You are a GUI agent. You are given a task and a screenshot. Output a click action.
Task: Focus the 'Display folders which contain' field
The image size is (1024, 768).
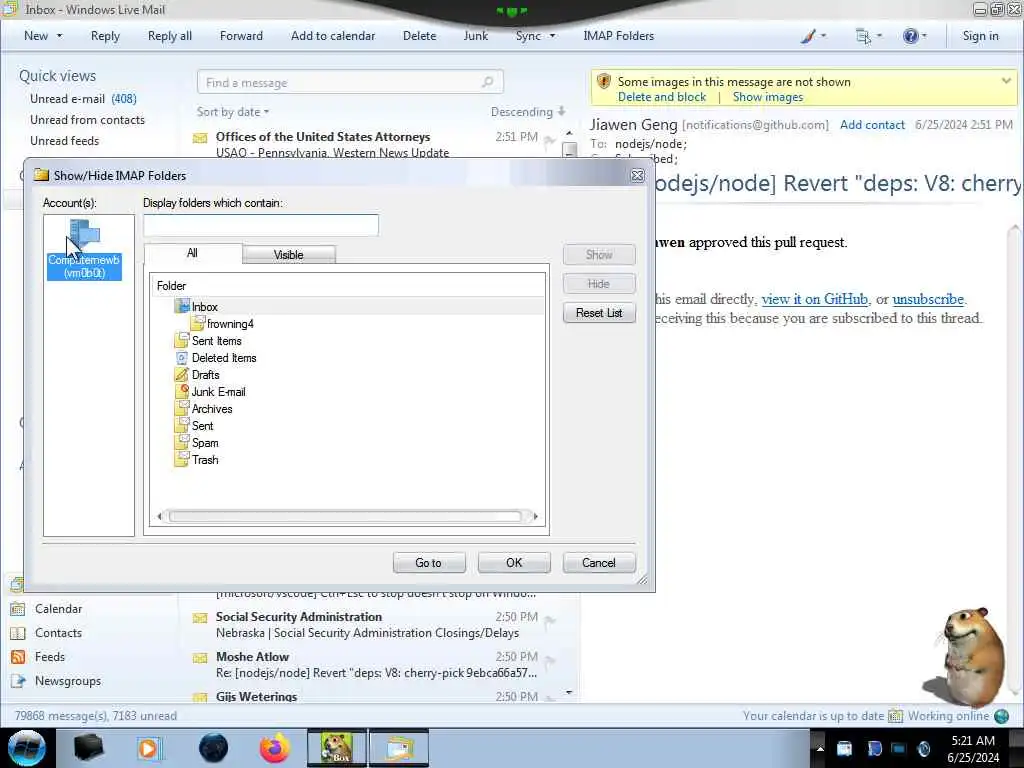pos(261,225)
